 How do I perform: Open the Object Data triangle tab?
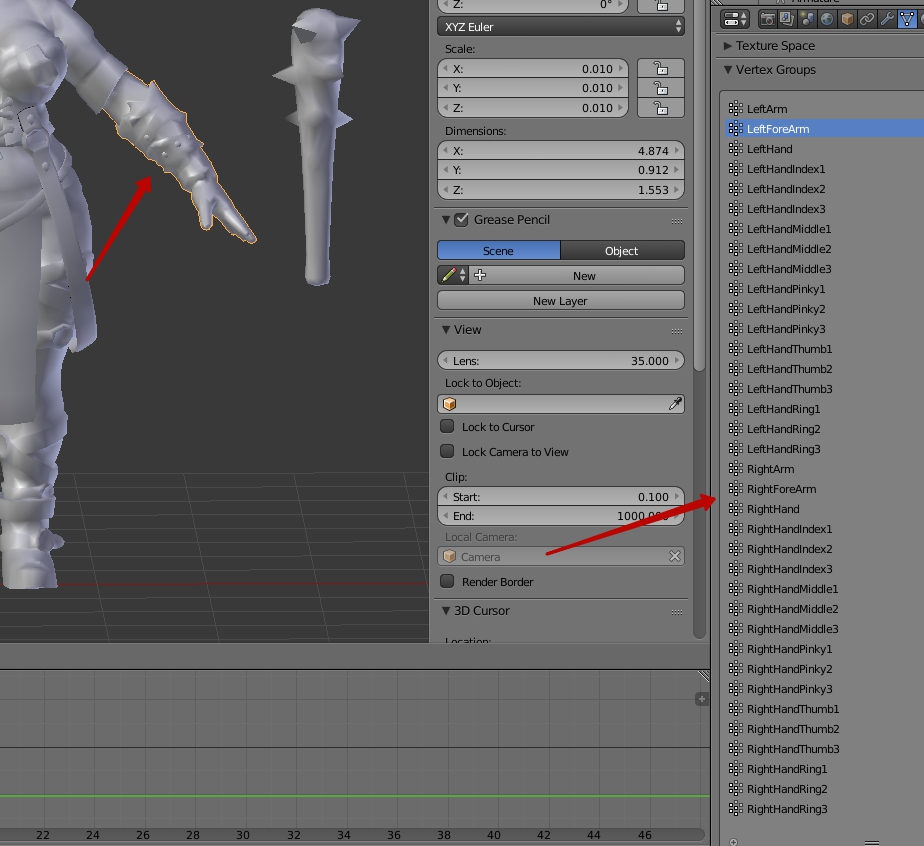[906, 19]
